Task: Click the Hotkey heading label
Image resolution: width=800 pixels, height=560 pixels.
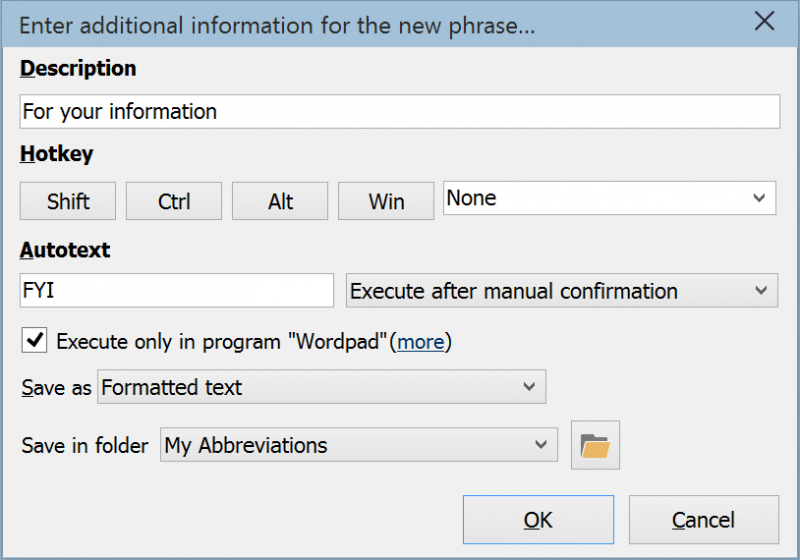Action: (x=57, y=154)
